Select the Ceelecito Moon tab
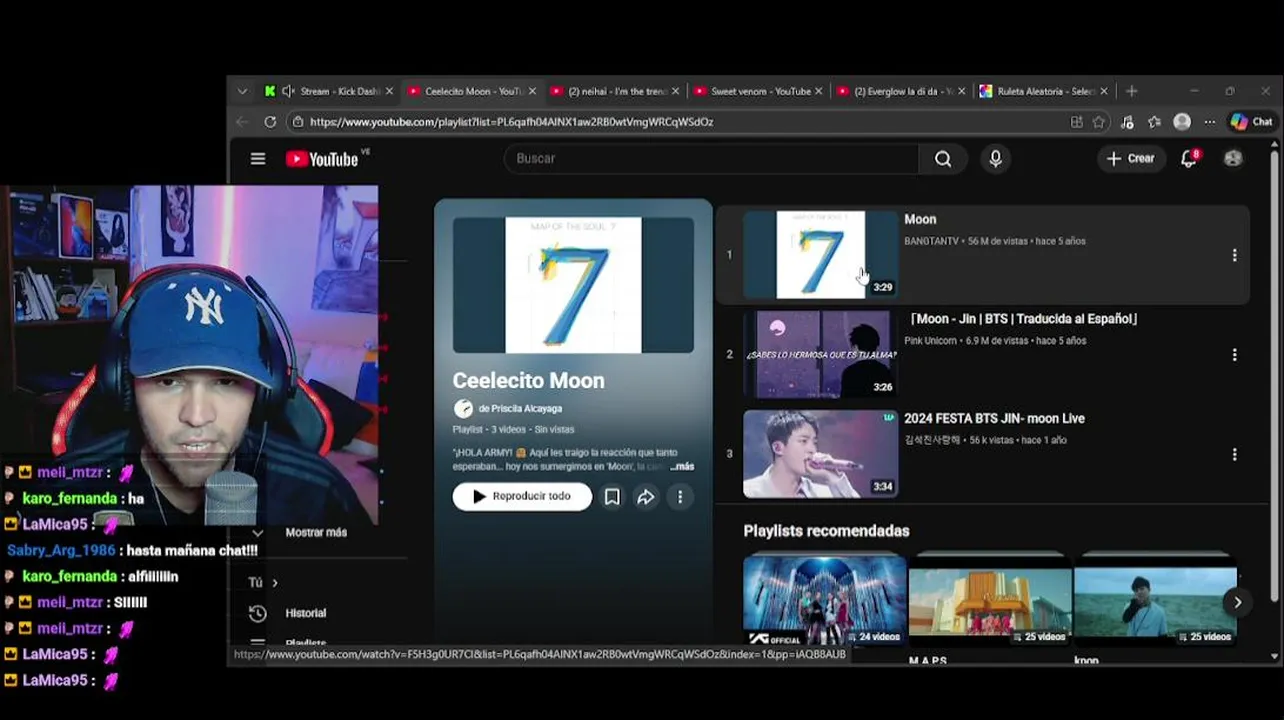The width and height of the screenshot is (1284, 720). 471,91
